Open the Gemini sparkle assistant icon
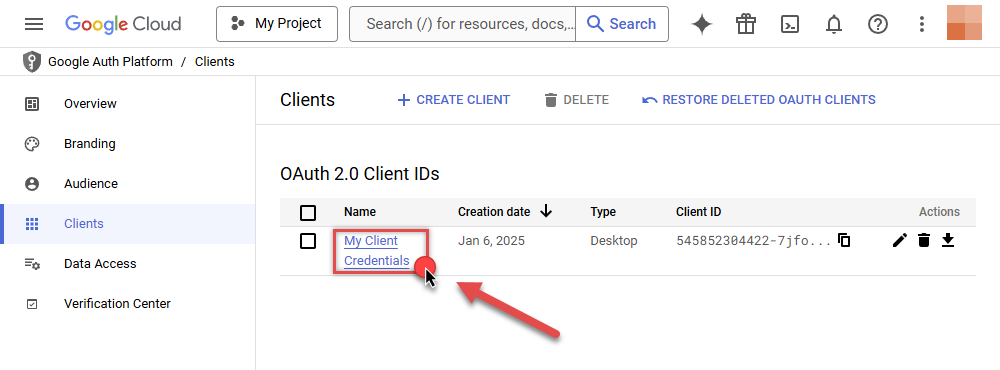 tap(702, 24)
